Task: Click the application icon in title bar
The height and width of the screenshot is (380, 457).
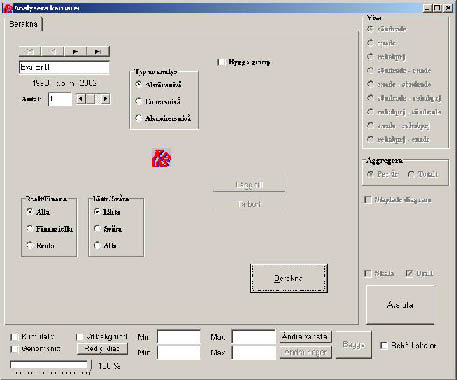Action: pos(7,8)
